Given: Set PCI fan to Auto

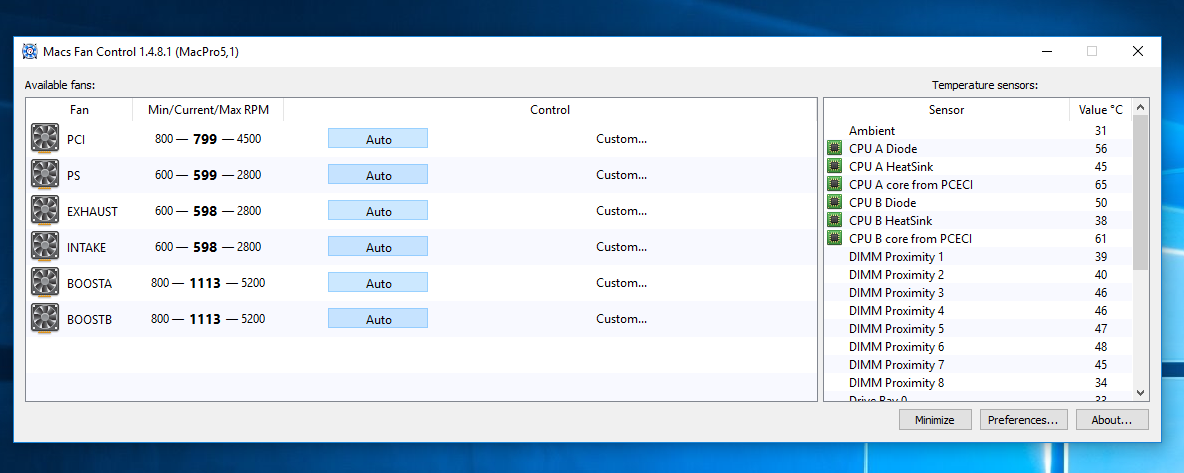Looking at the screenshot, I should 378,139.
